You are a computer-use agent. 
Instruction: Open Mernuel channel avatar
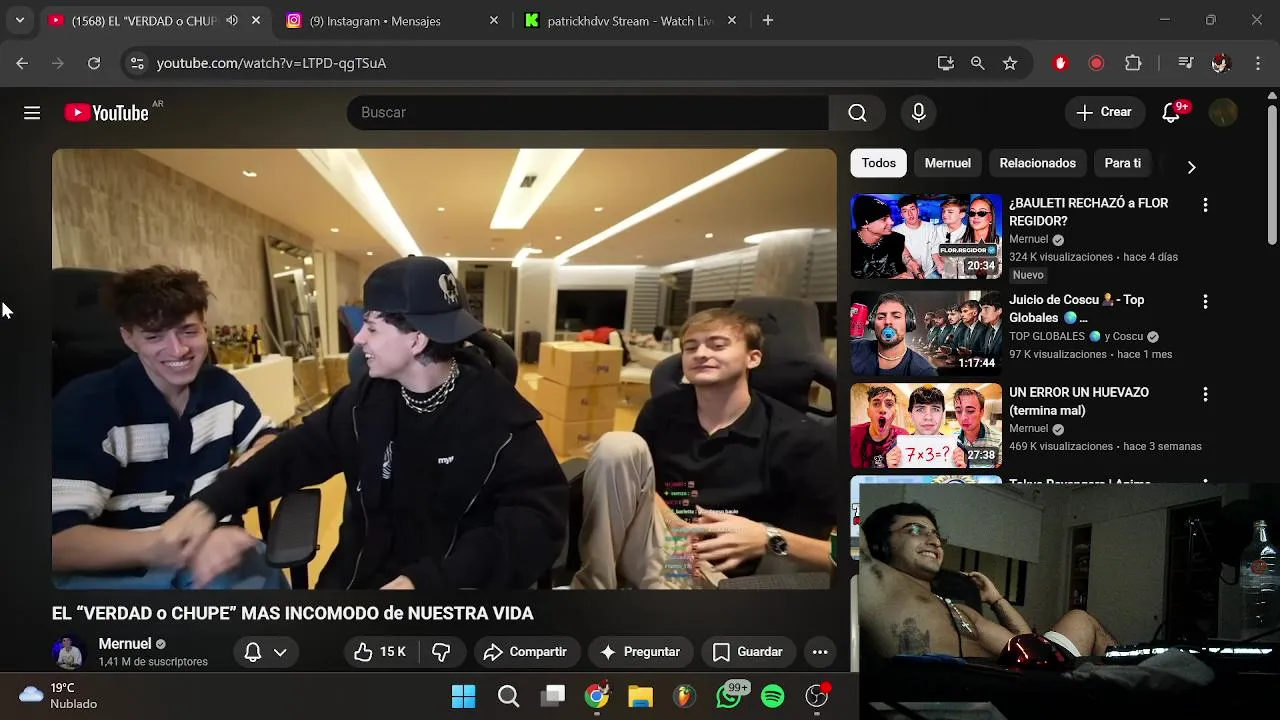pos(69,652)
